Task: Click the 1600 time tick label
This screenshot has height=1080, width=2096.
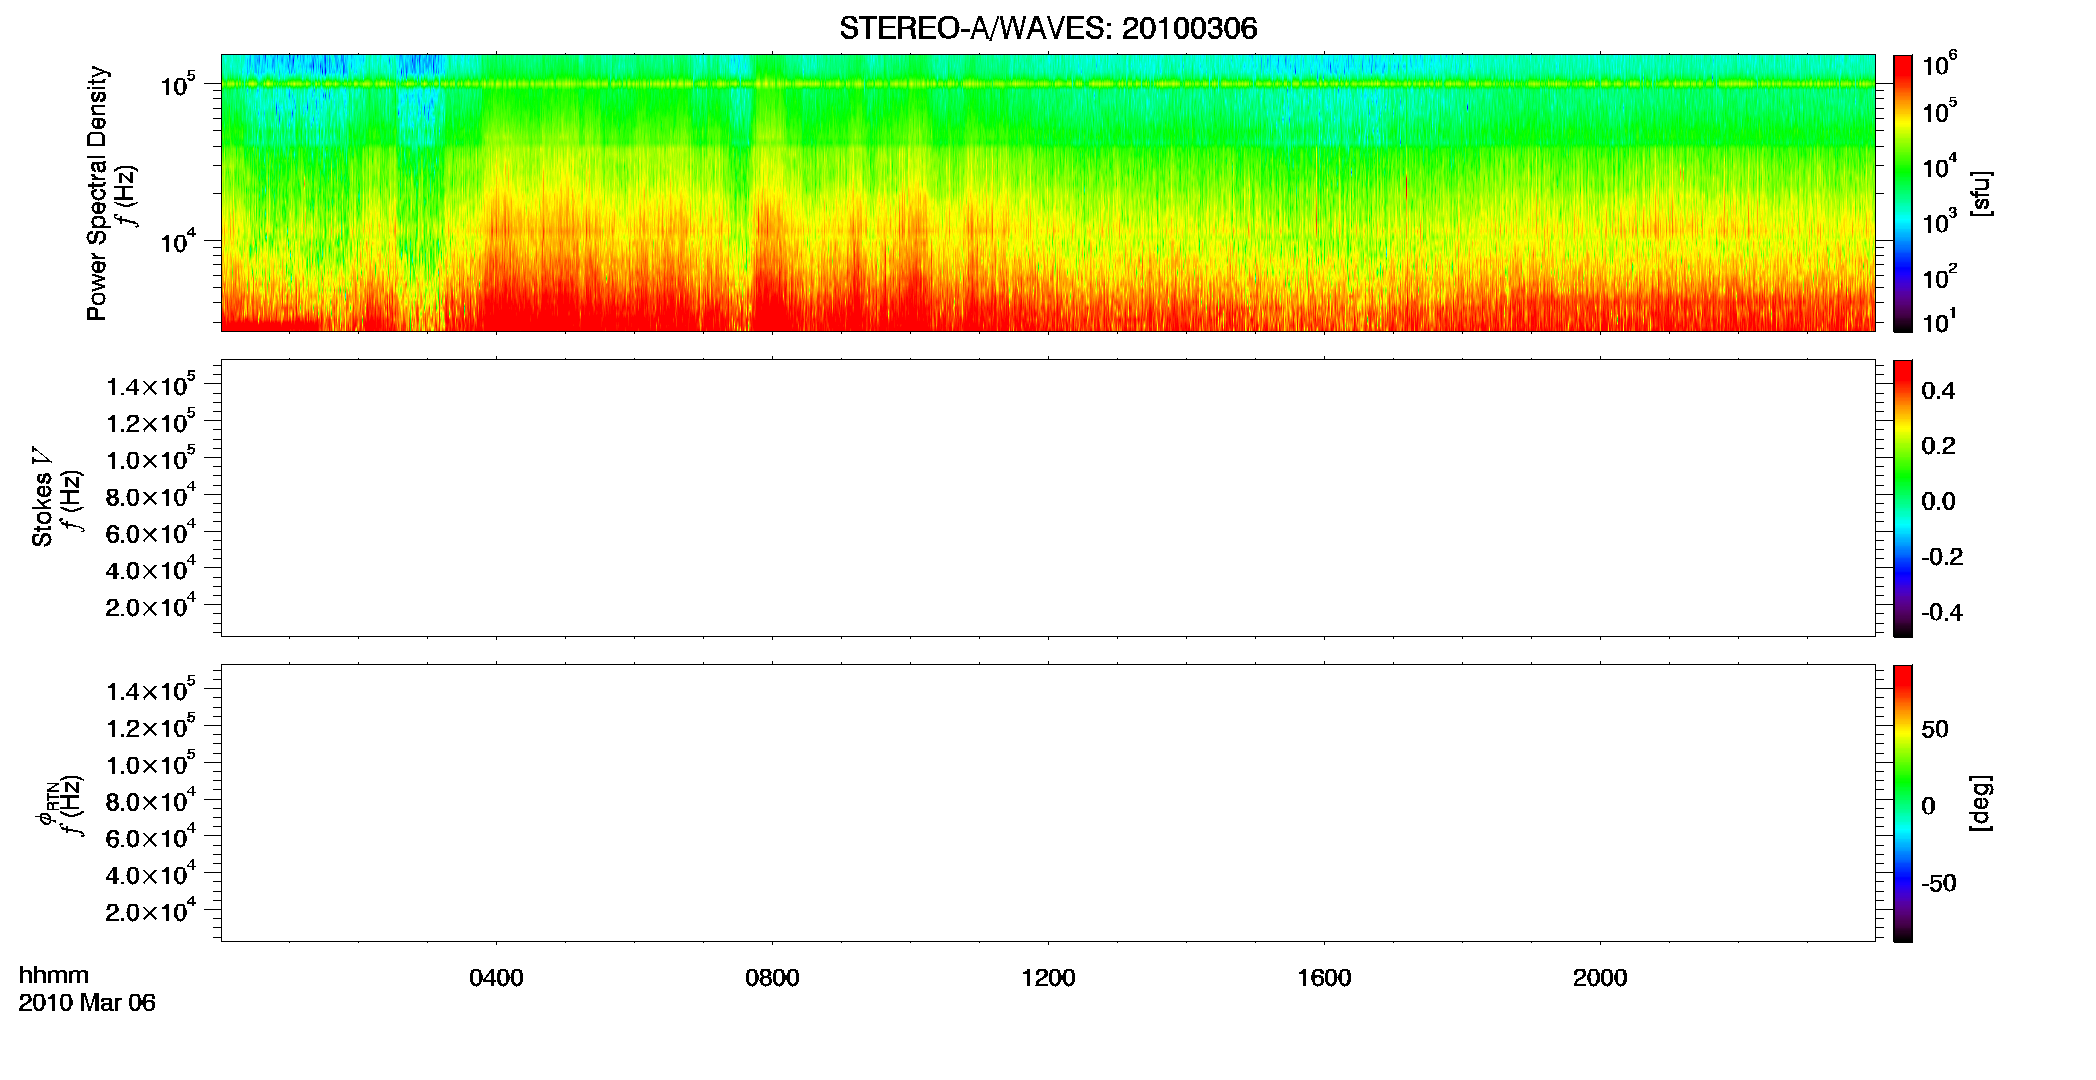Action: tap(1324, 978)
